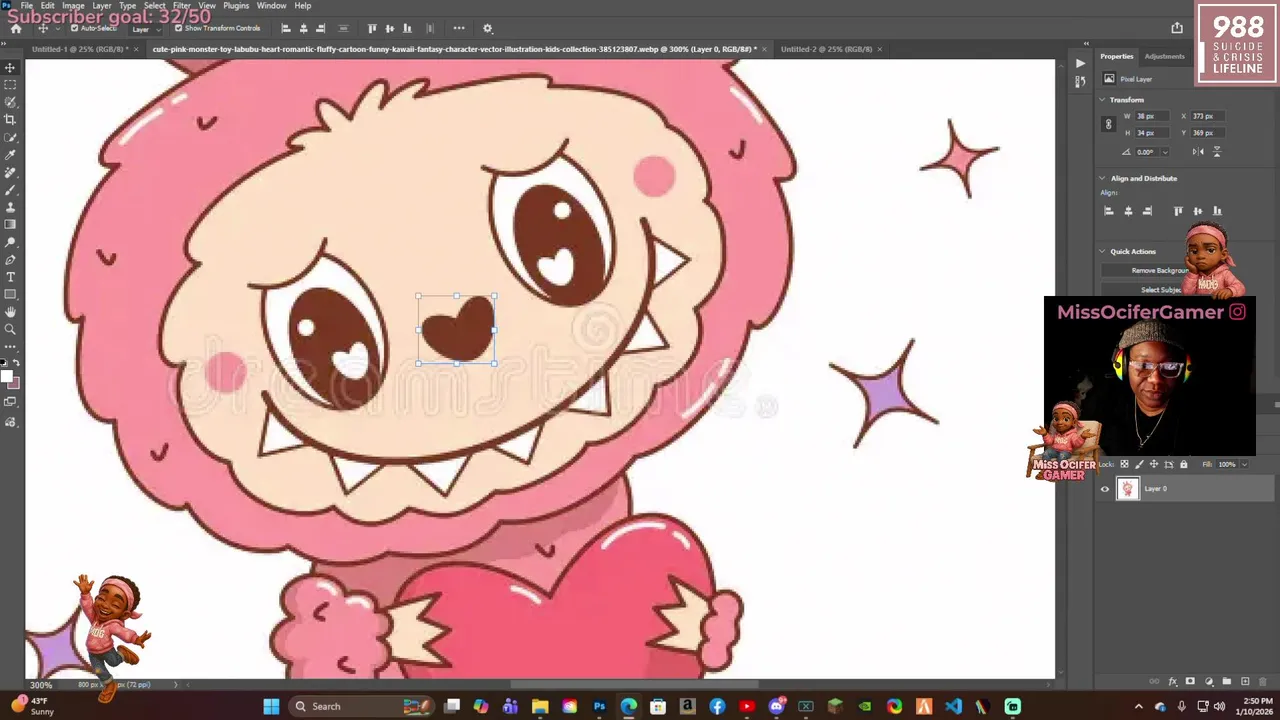The width and height of the screenshot is (1280, 720).
Task: Open the Fill 100% dropdown
Action: 1244,464
